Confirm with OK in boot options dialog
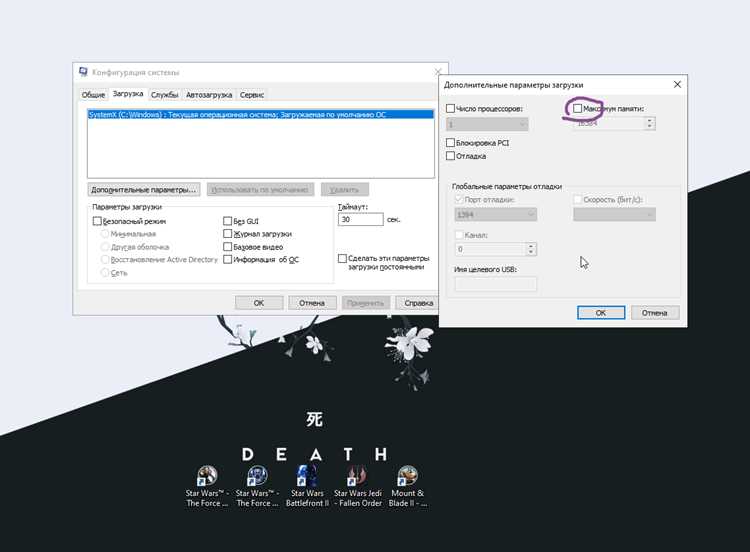The height and width of the screenshot is (552, 750). pos(601,313)
